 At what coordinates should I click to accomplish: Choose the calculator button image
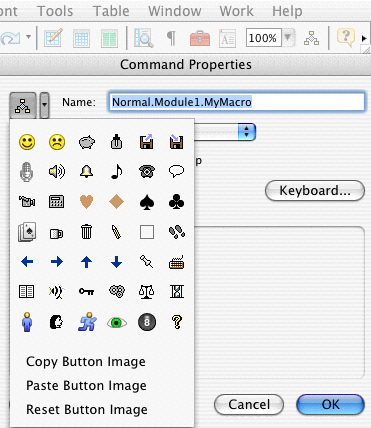(x=57, y=202)
